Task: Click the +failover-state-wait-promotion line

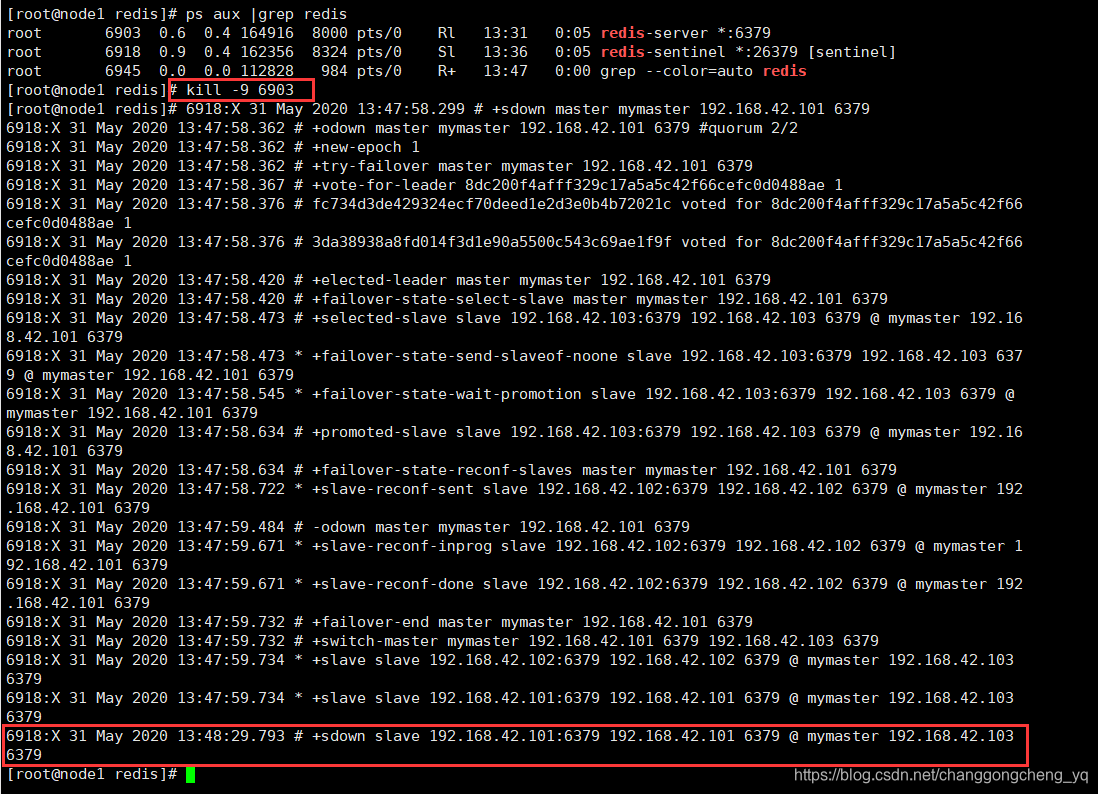Action: click(x=510, y=403)
